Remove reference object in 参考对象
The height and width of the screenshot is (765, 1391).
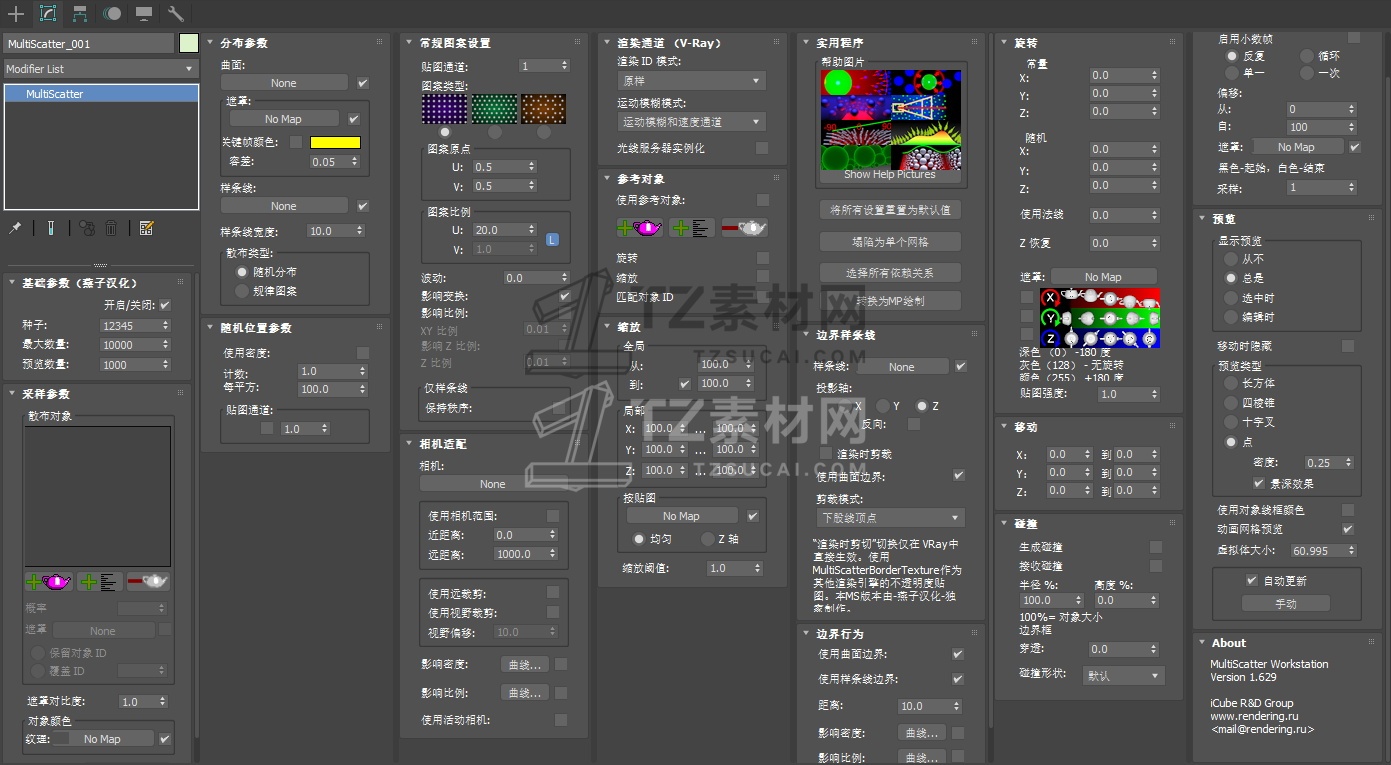pos(745,227)
